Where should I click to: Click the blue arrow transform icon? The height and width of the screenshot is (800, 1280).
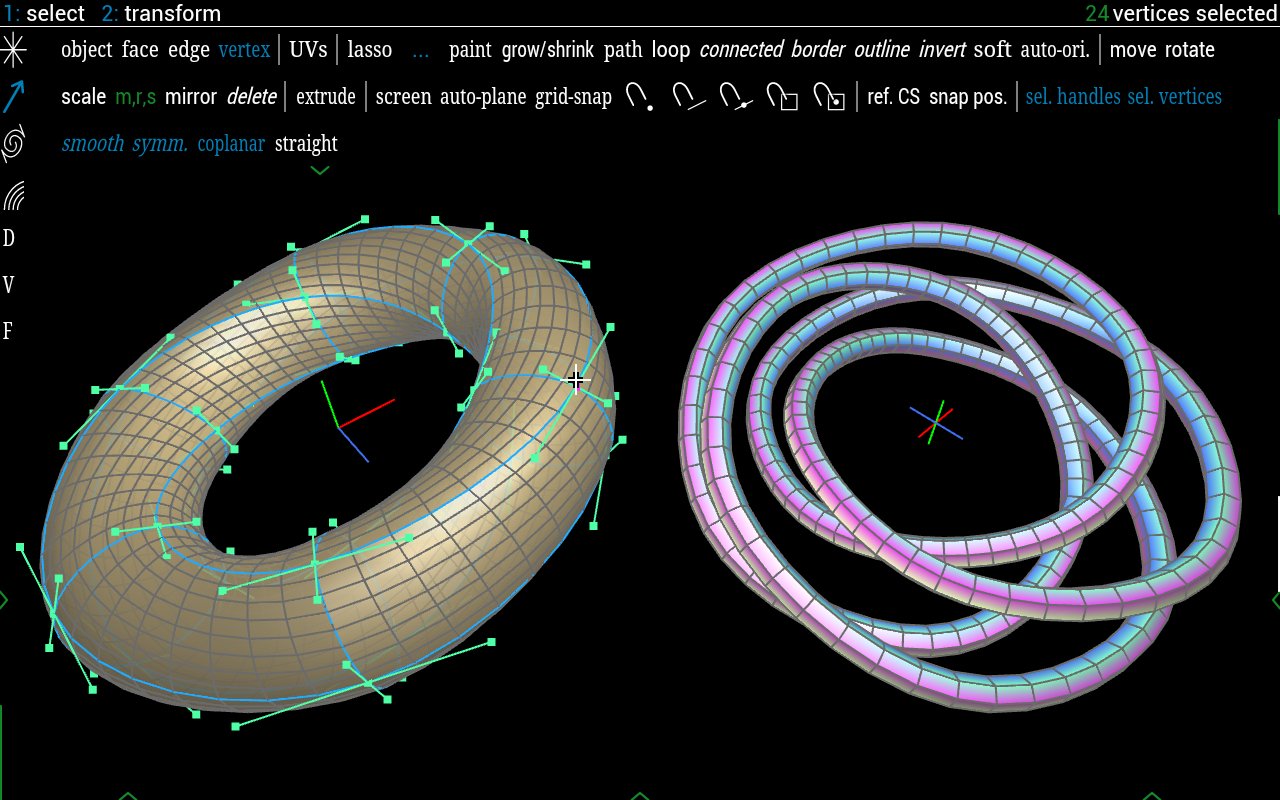coord(14,97)
